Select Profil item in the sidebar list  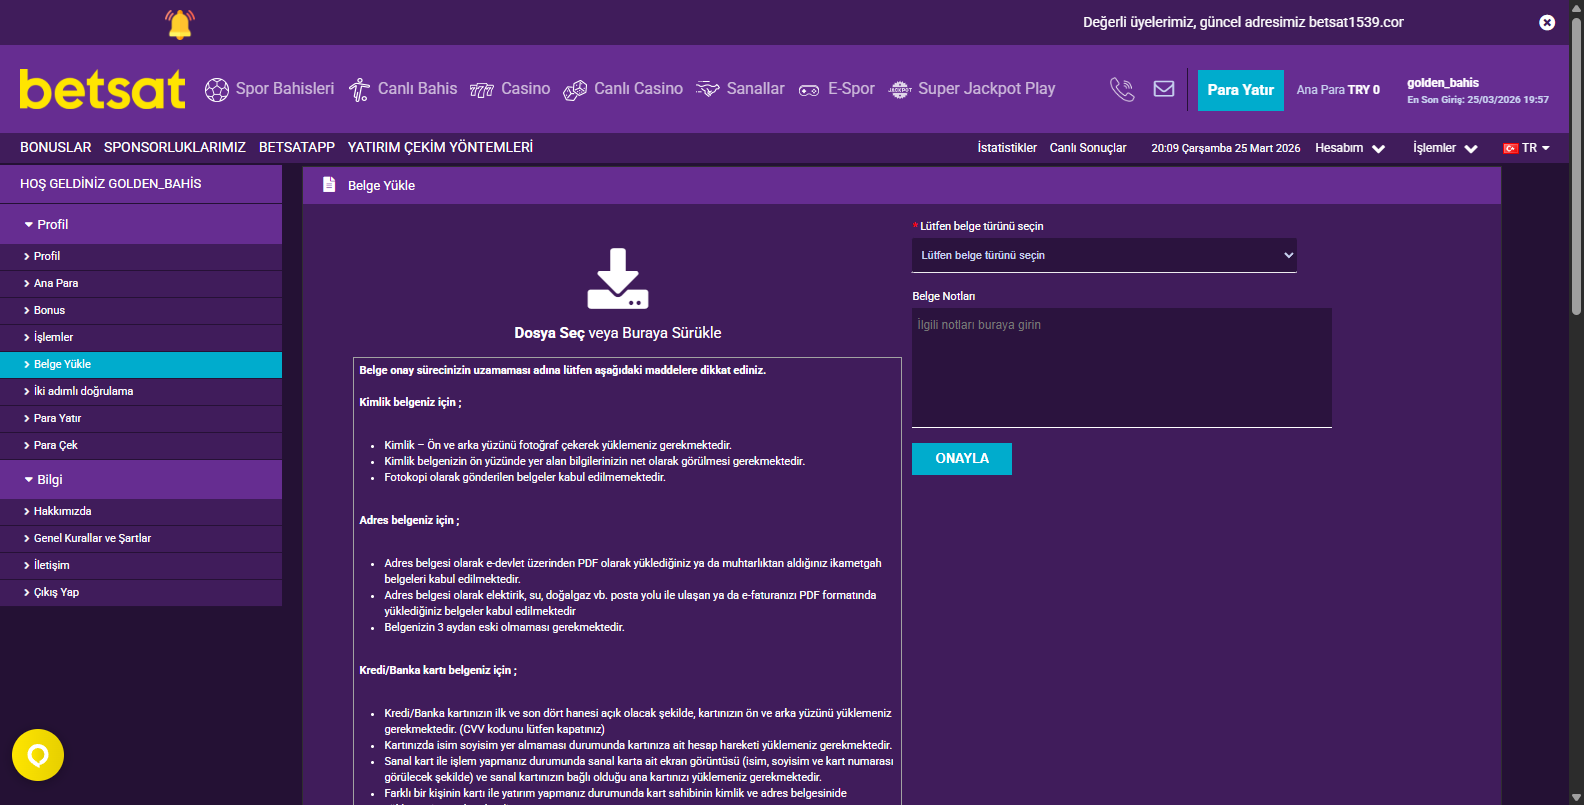coord(141,257)
